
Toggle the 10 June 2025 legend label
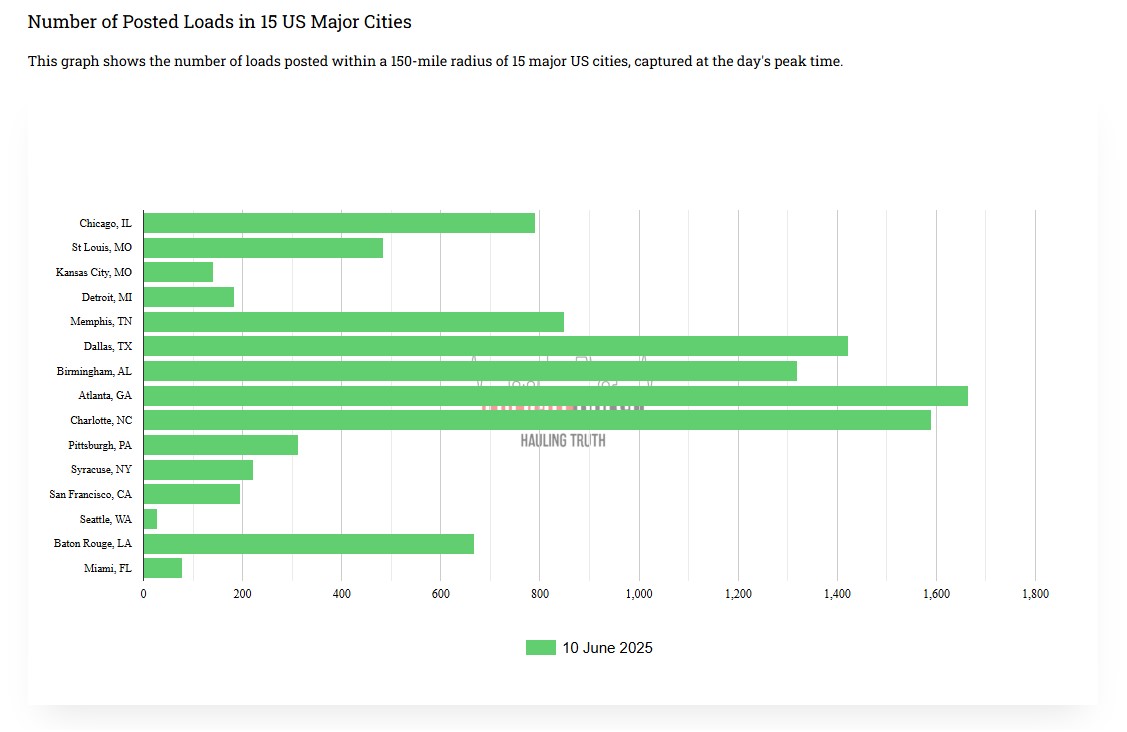[607, 648]
